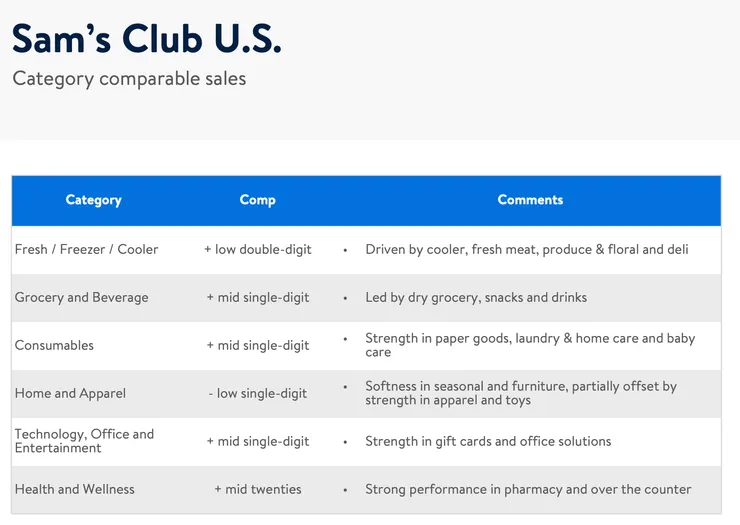Click the Grocery and Beverage category cell
The width and height of the screenshot is (740, 525).
81,297
